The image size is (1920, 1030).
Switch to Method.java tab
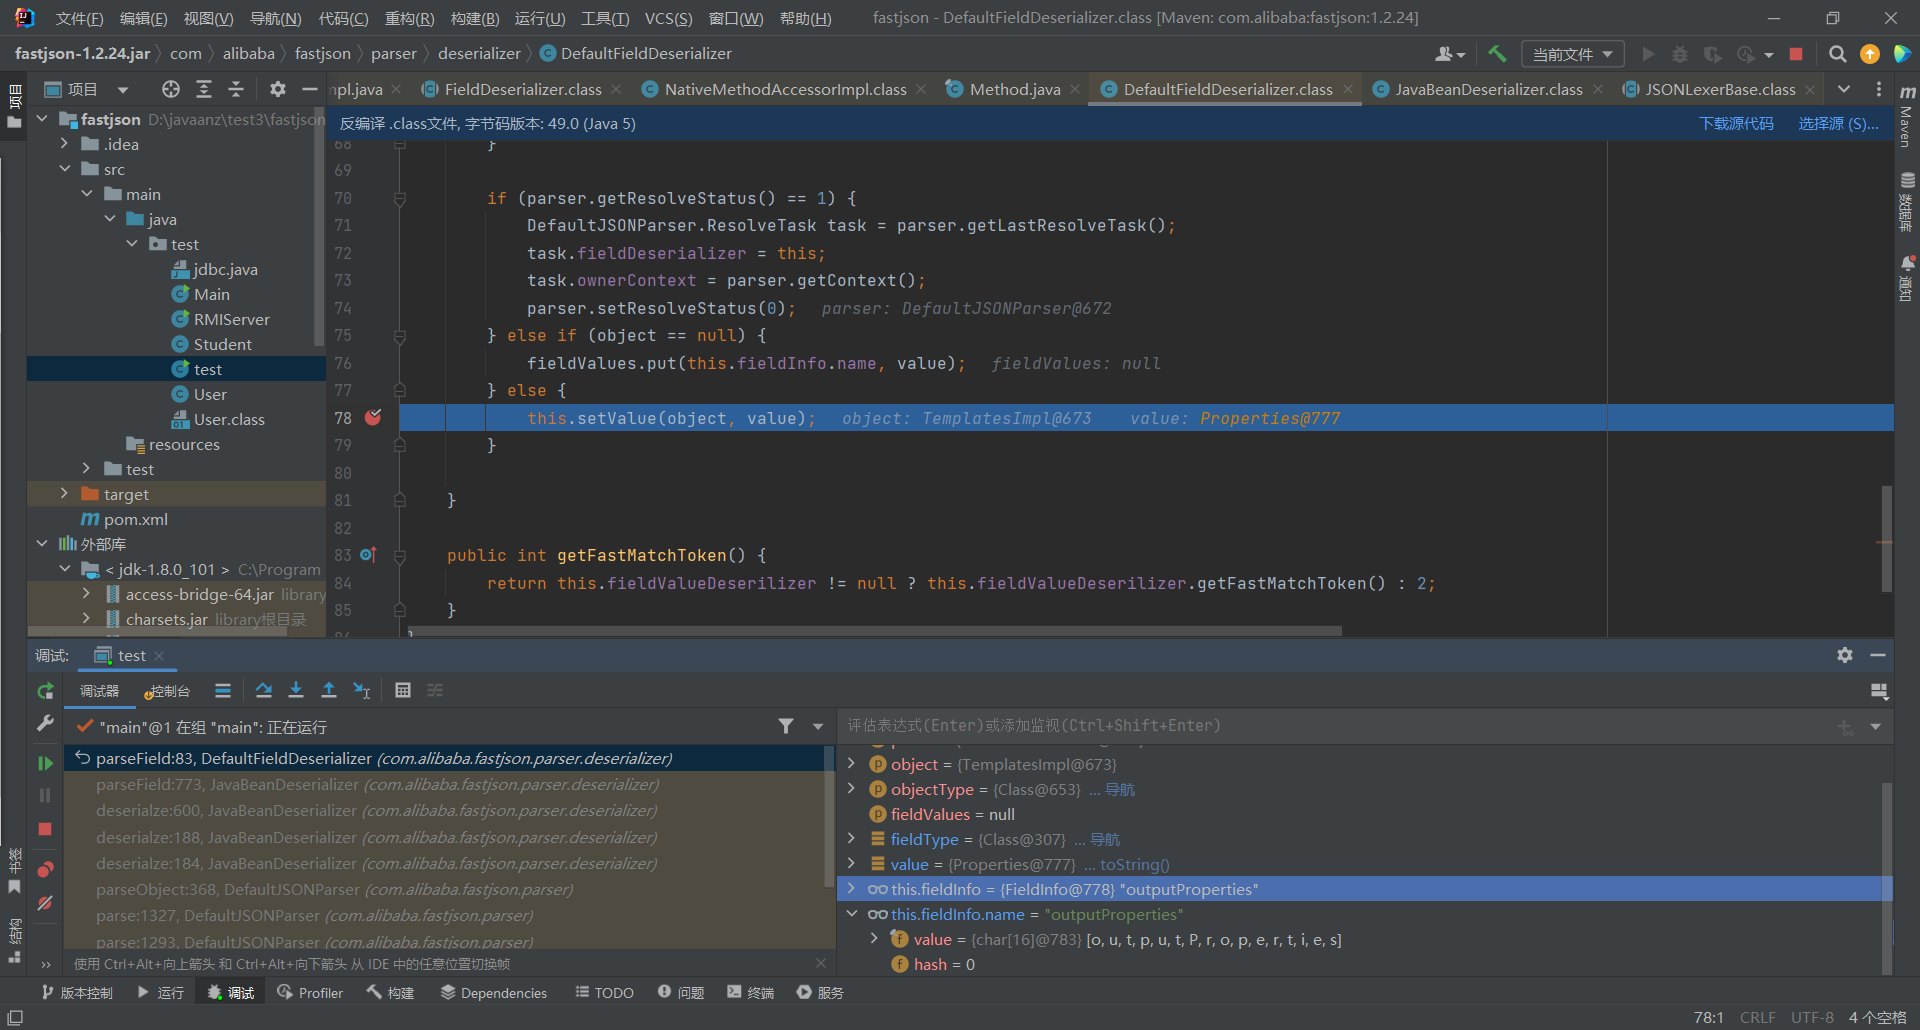(1015, 89)
